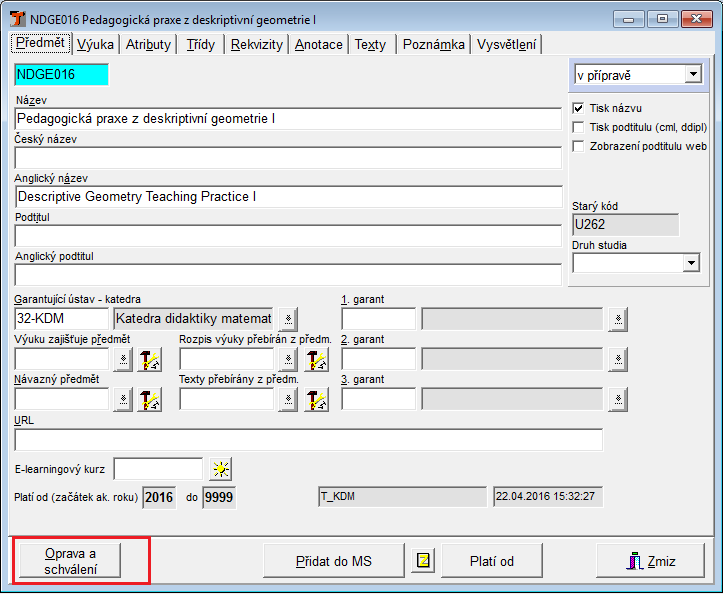
Task: Click into the URL input field
Action: tap(308, 441)
